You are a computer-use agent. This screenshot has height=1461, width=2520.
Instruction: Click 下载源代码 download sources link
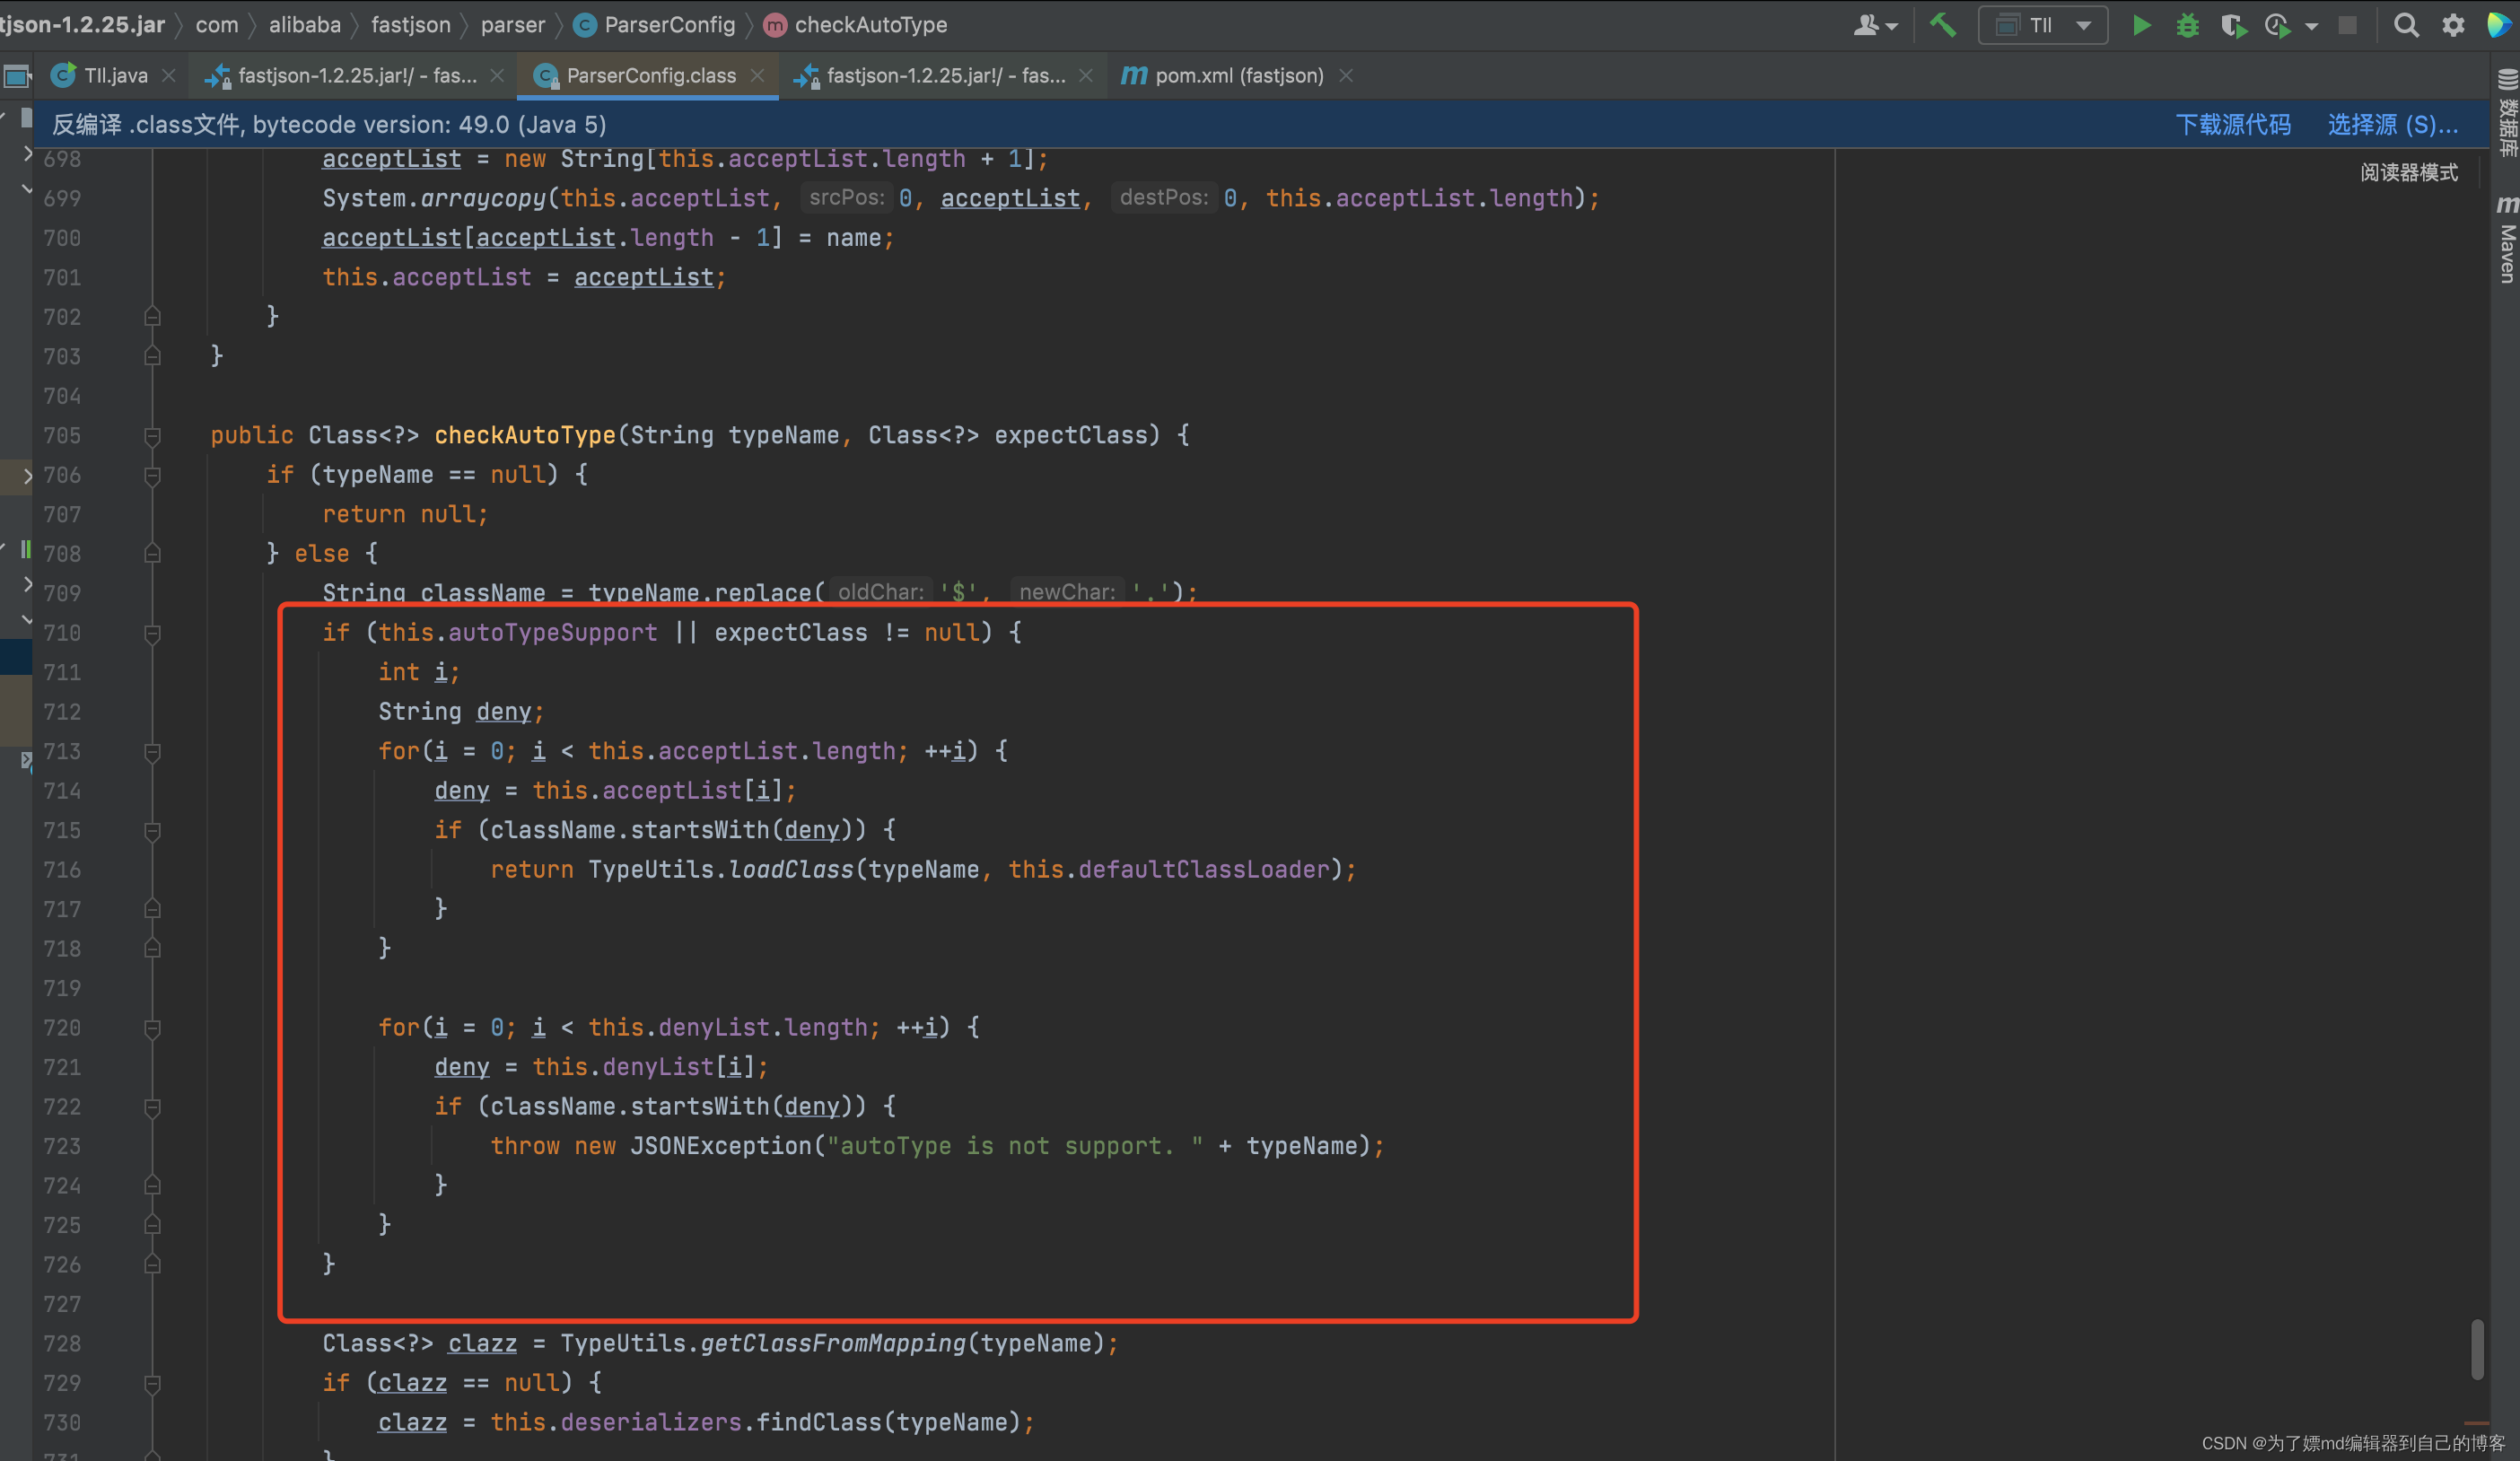[x=2233, y=125]
